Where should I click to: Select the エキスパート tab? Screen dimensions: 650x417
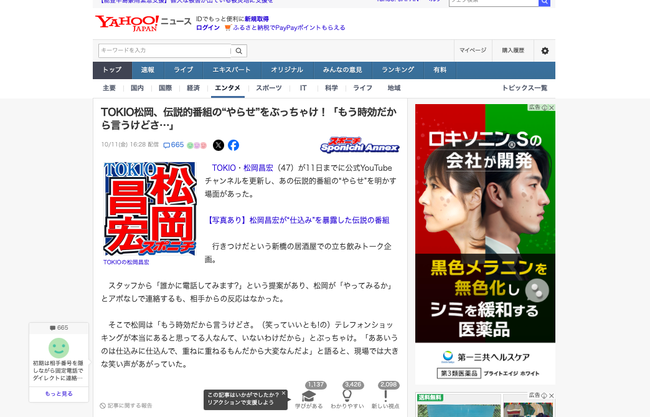pyautogui.click(x=231, y=70)
